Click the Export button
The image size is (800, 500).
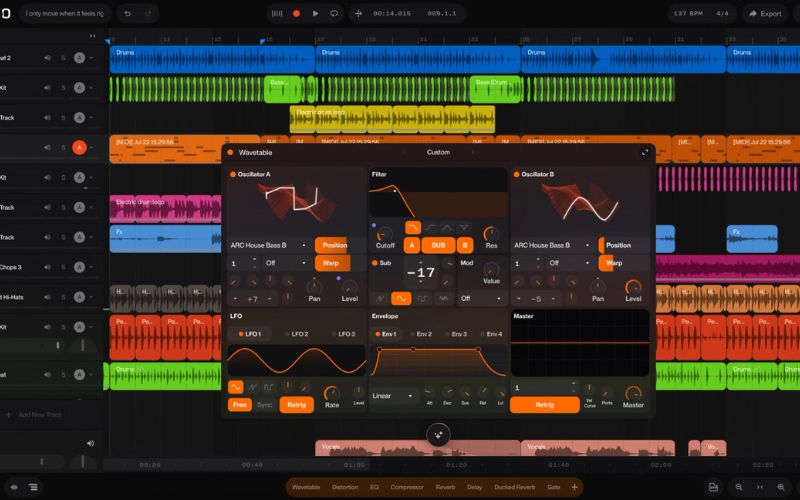click(765, 14)
